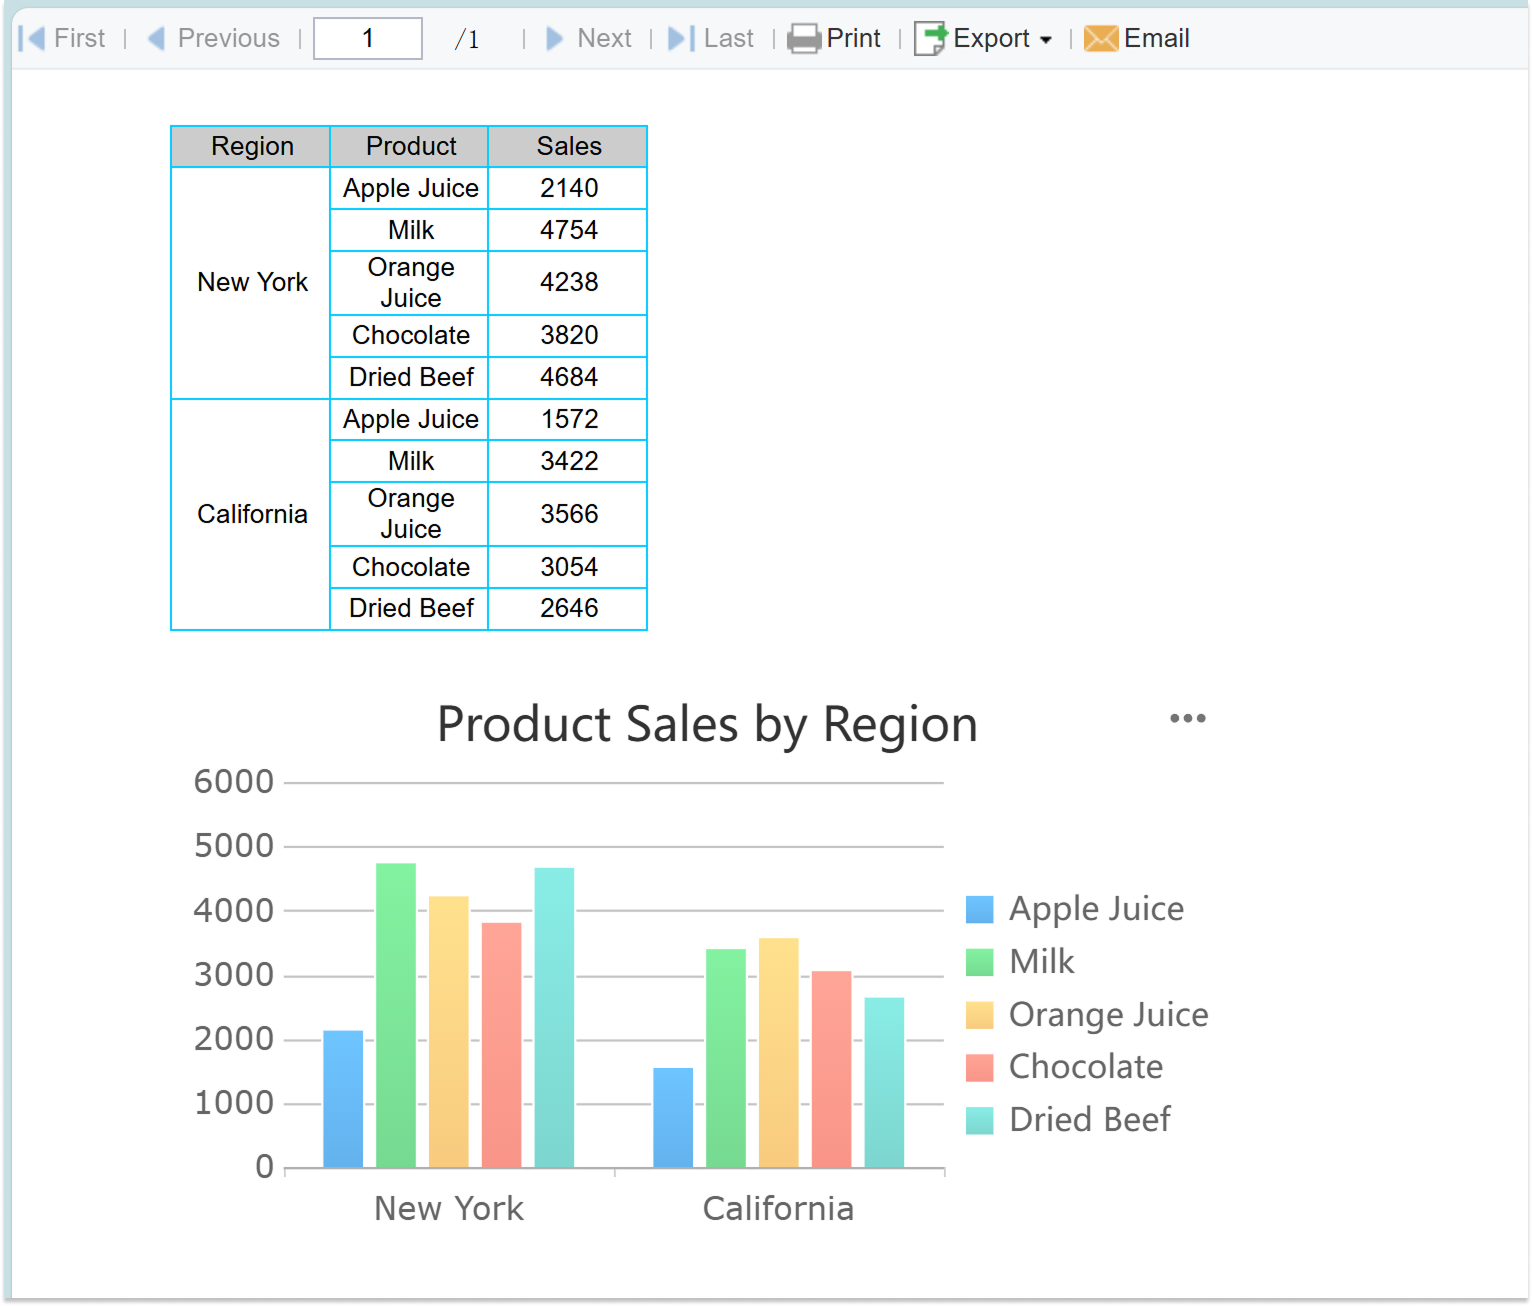Toggle Chocolate series in chart legend
1532x1306 pixels.
tap(1064, 1067)
